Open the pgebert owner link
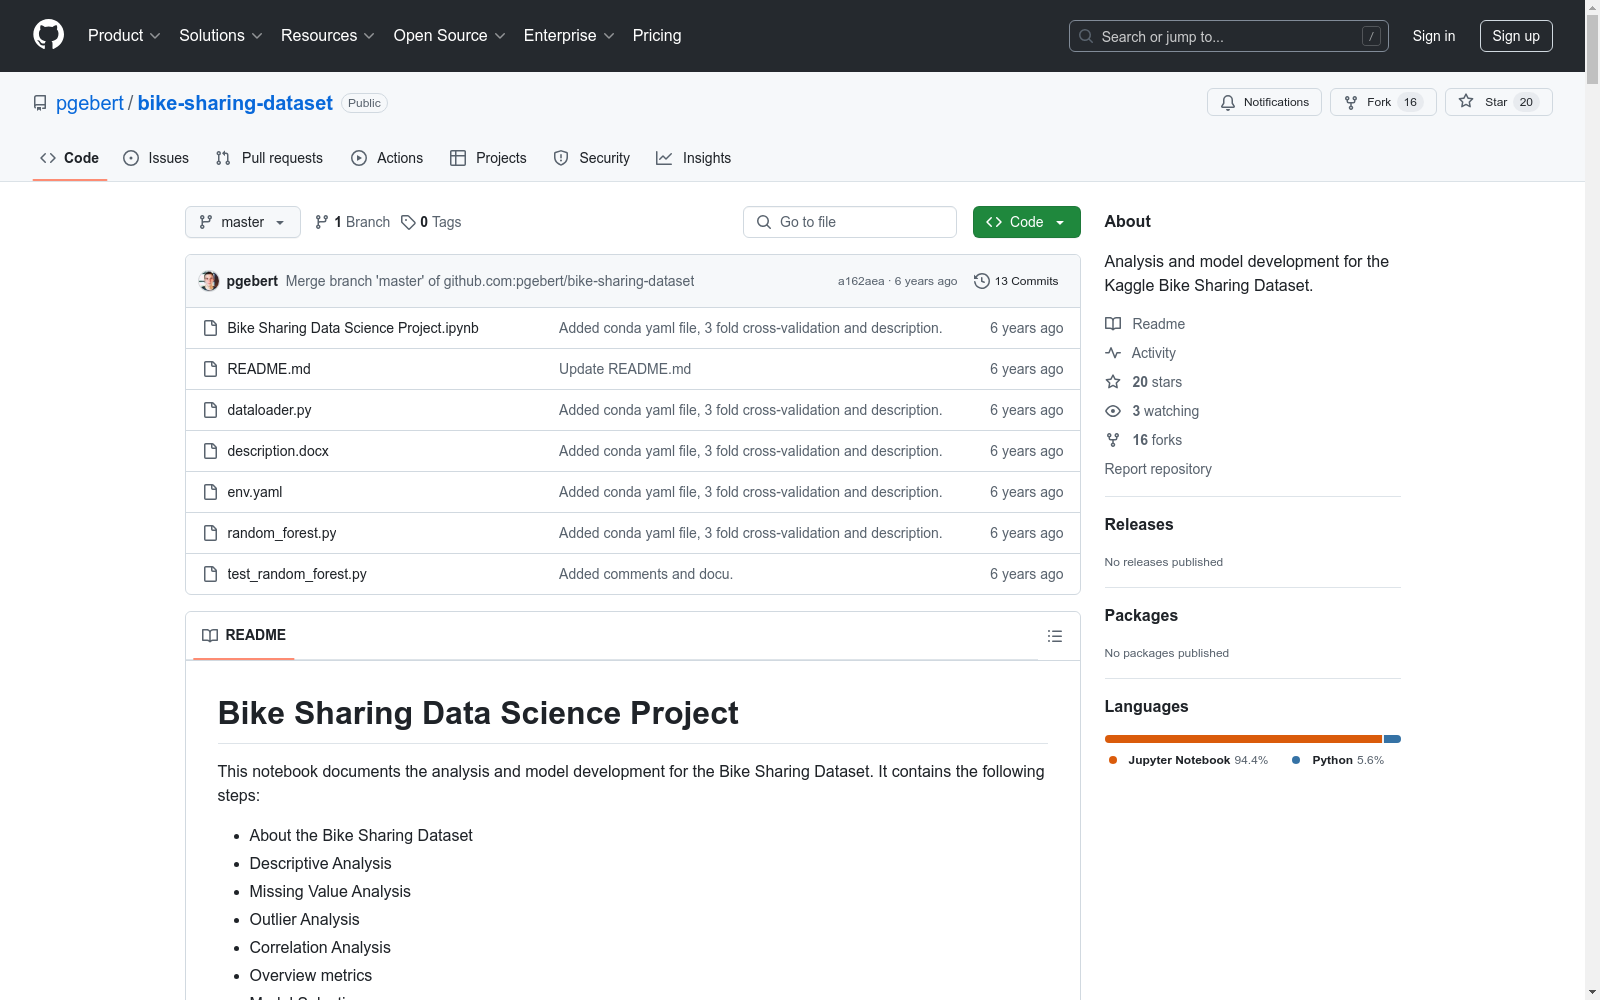The image size is (1600, 1000). pyautogui.click(x=90, y=103)
